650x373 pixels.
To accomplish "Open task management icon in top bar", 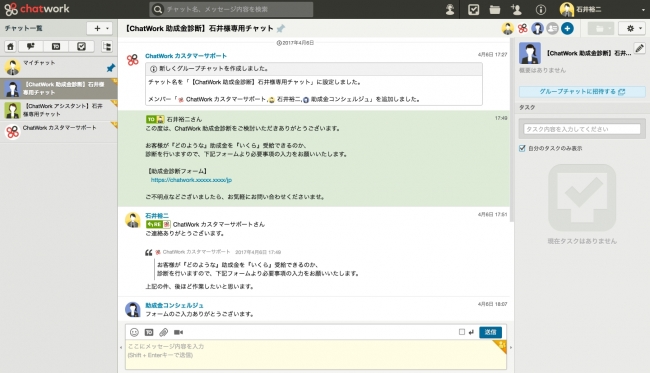I will [473, 9].
